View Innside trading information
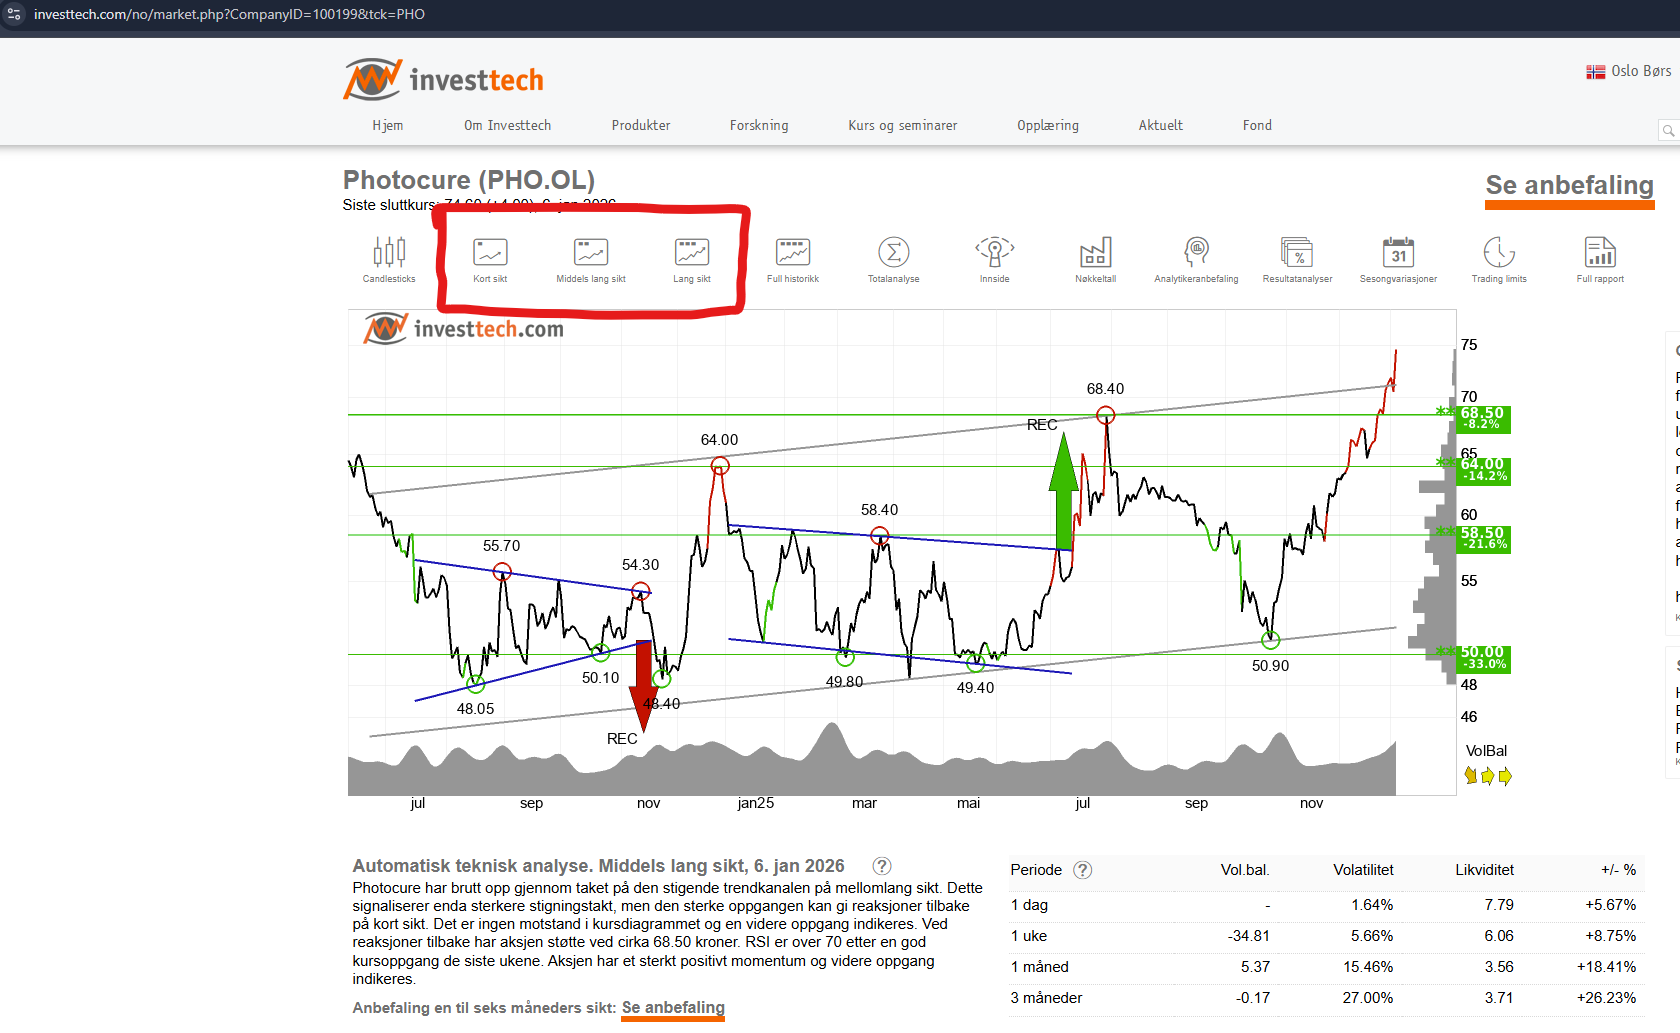This screenshot has height=1033, width=1680. (x=994, y=259)
